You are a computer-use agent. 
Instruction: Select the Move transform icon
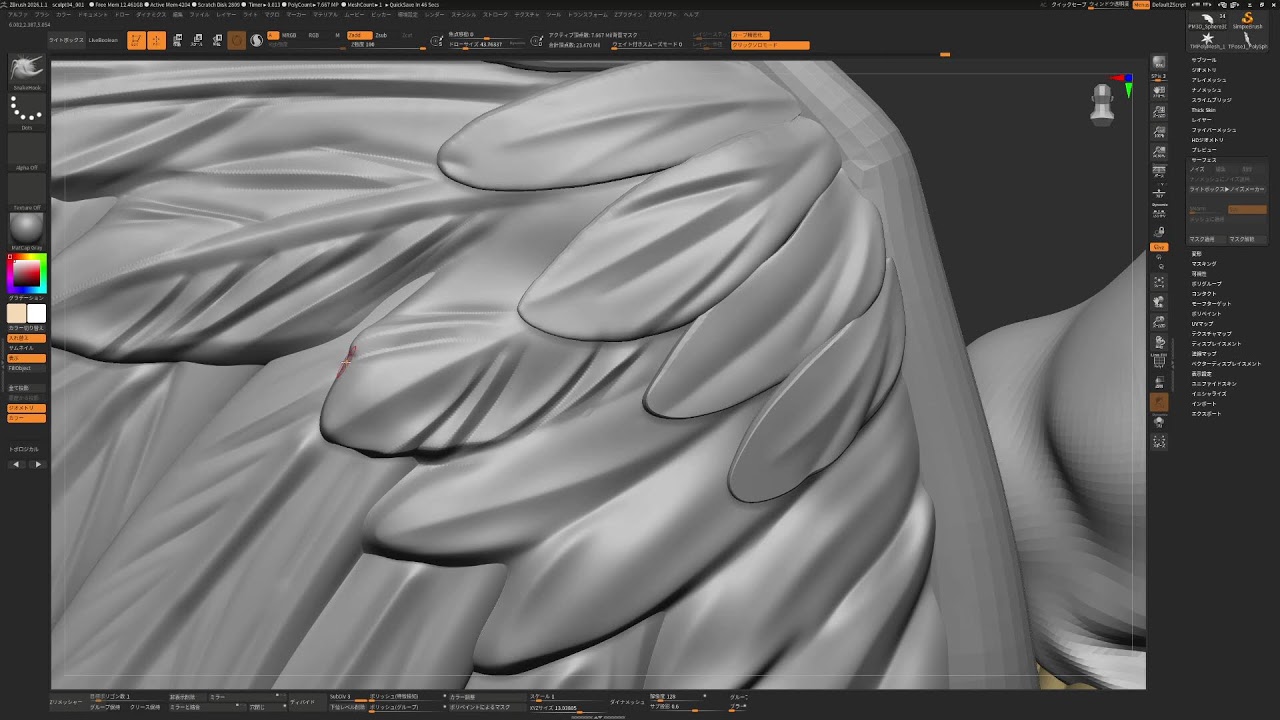[x=177, y=41]
